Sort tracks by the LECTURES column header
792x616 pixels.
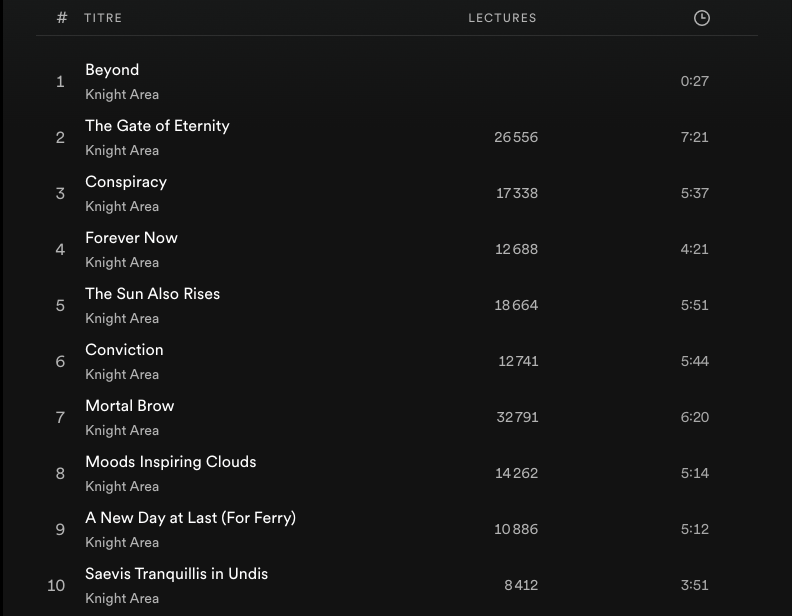click(x=502, y=18)
